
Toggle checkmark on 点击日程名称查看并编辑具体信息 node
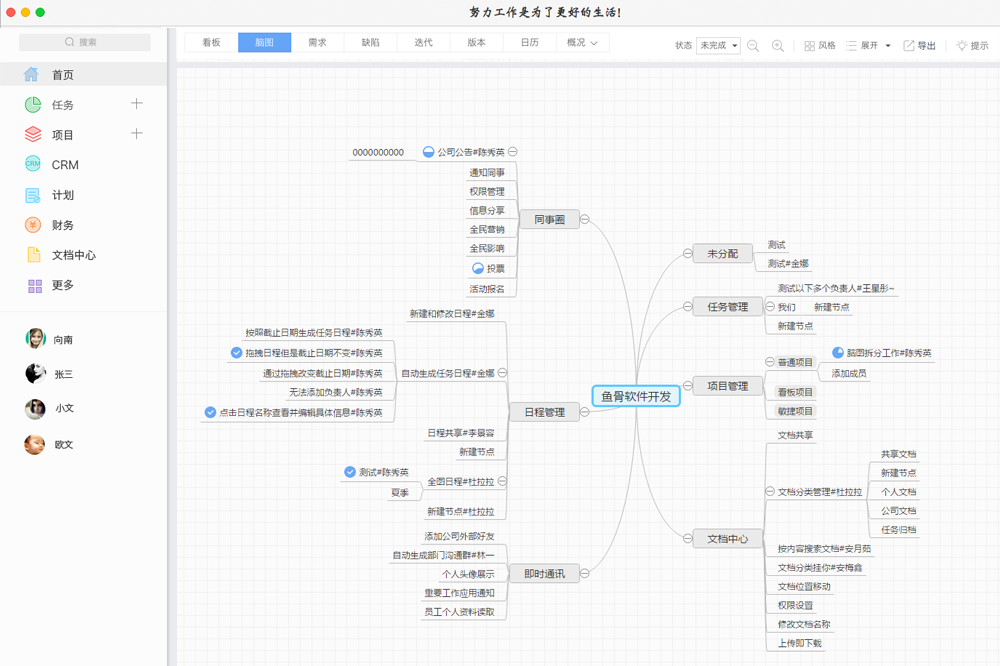click(x=210, y=412)
